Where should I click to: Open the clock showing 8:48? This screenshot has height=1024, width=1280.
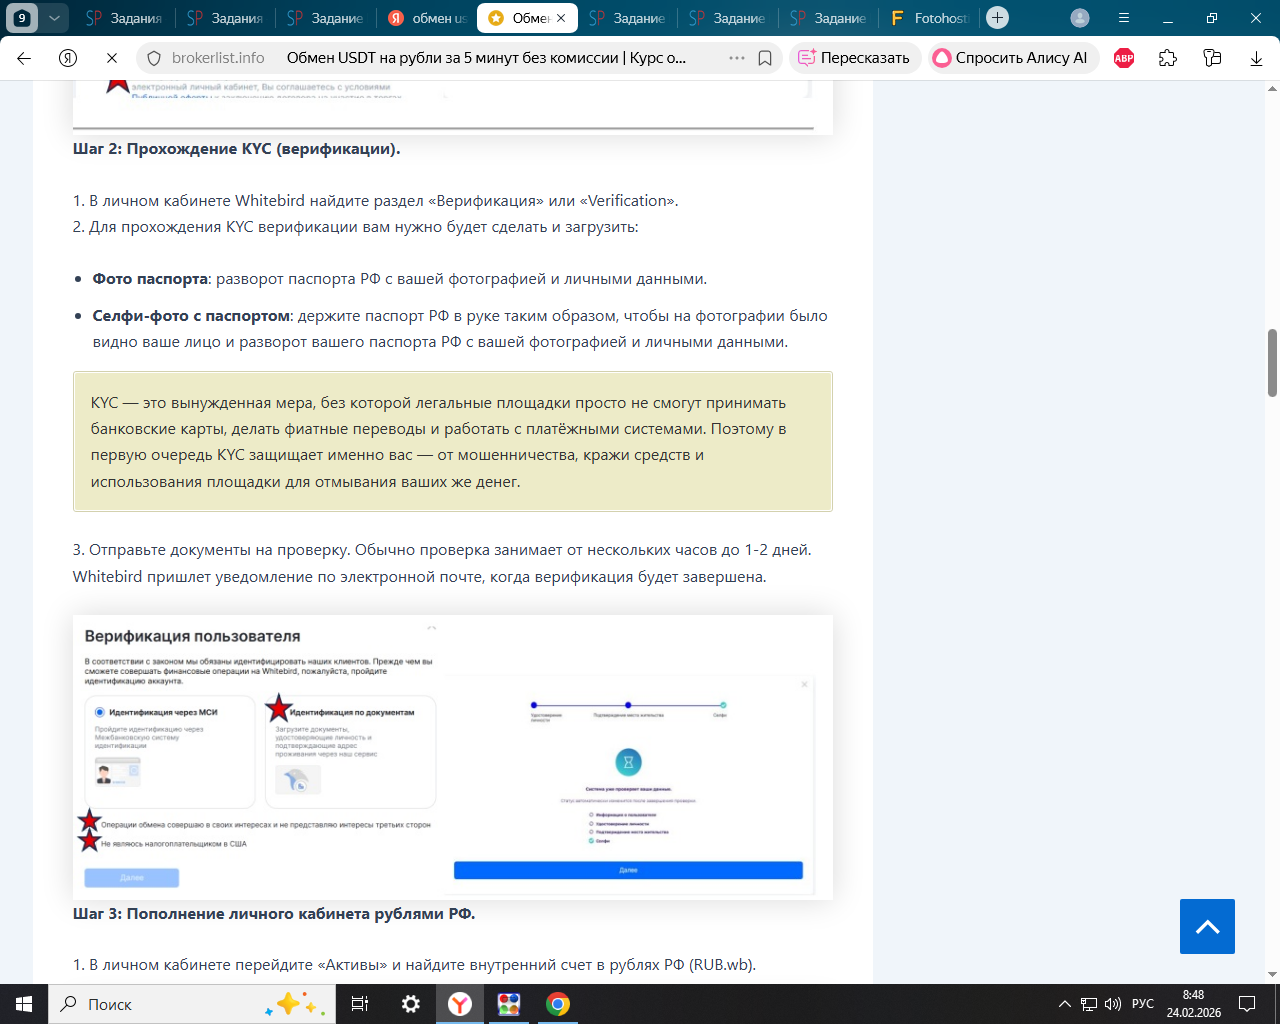(x=1194, y=1004)
